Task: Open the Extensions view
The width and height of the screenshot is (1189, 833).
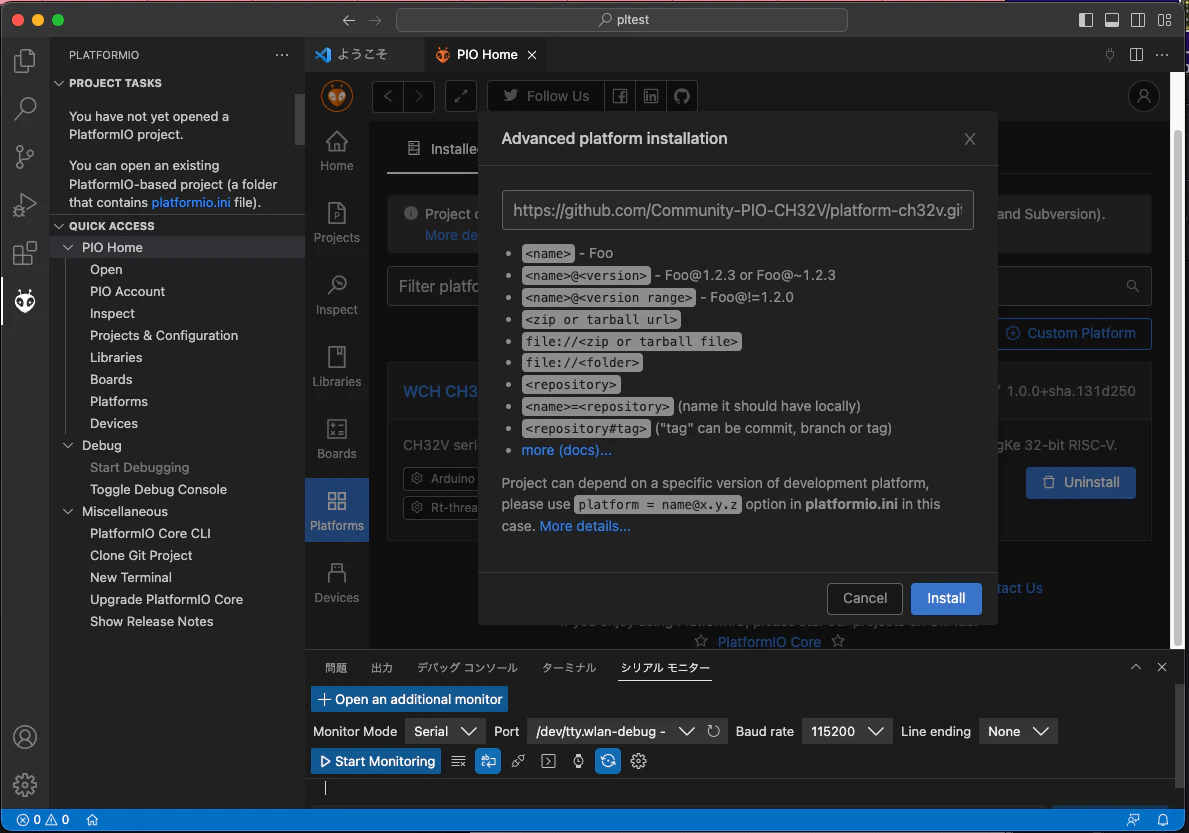Action: 24,253
